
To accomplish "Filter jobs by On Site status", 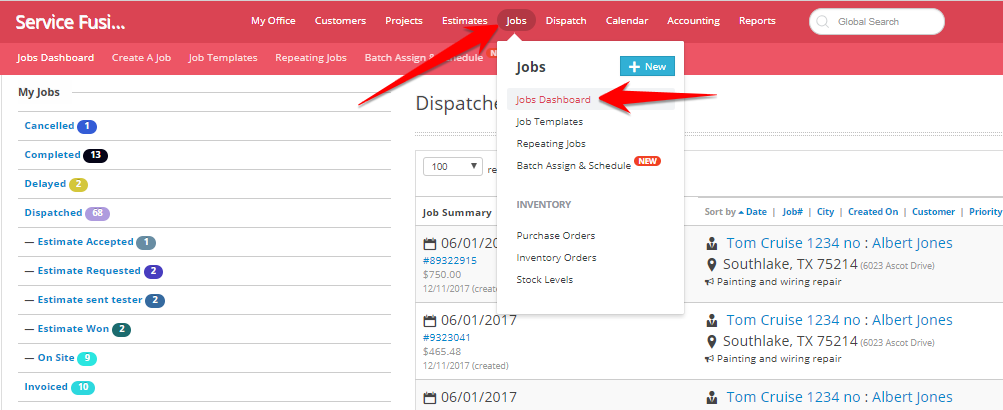I will point(56,358).
